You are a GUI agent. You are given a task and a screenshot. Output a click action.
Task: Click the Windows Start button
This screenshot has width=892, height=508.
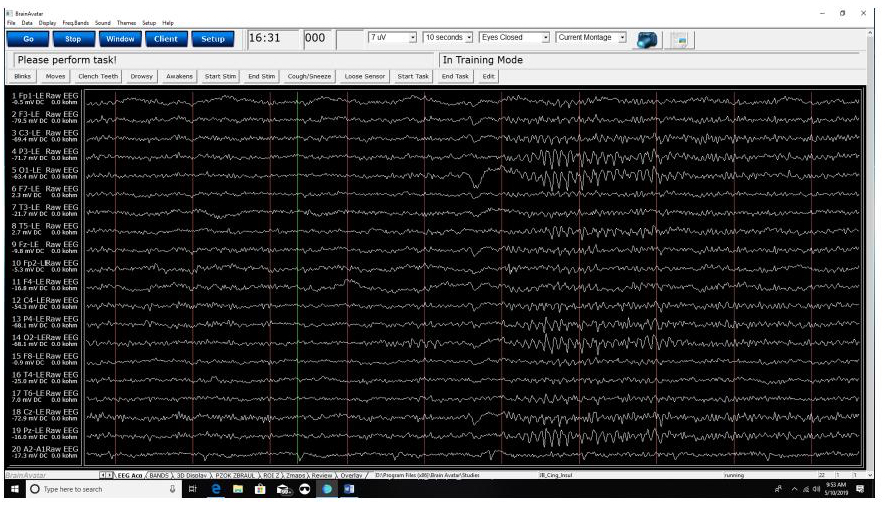(15, 490)
